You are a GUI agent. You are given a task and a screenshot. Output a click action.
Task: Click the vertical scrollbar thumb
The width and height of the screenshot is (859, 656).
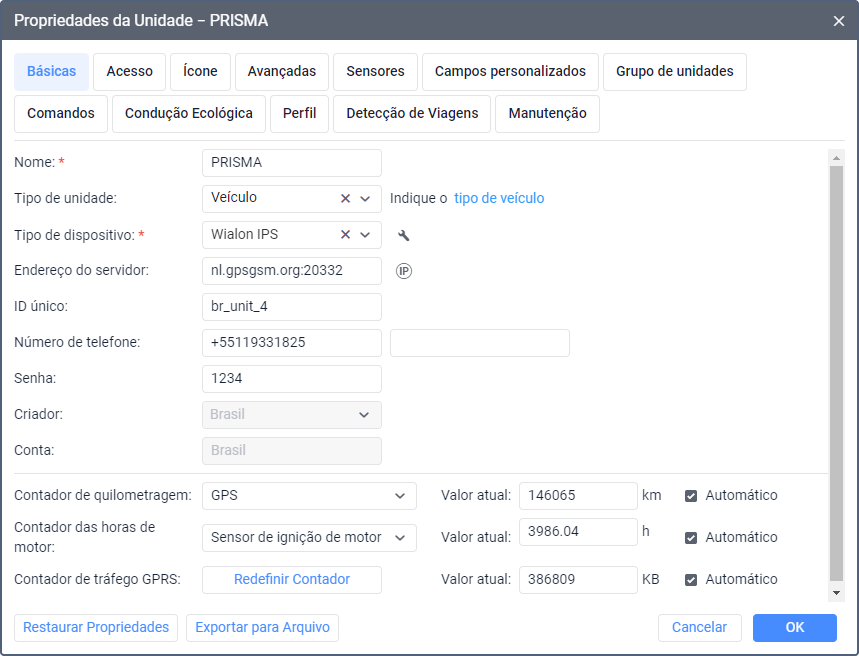[x=837, y=370]
